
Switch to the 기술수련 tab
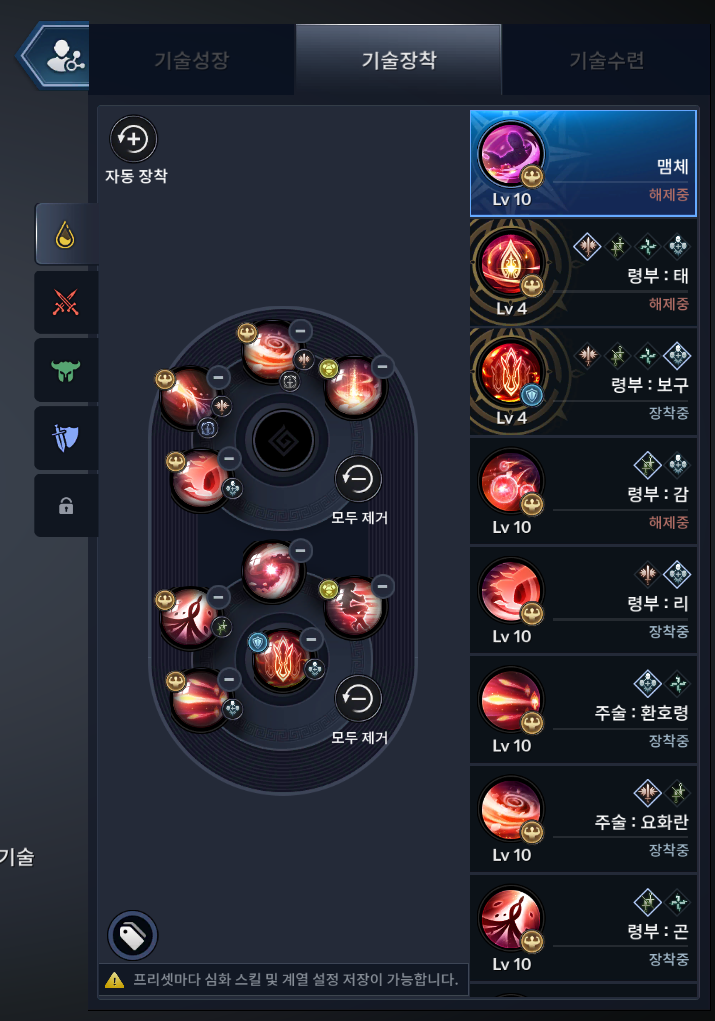[606, 60]
